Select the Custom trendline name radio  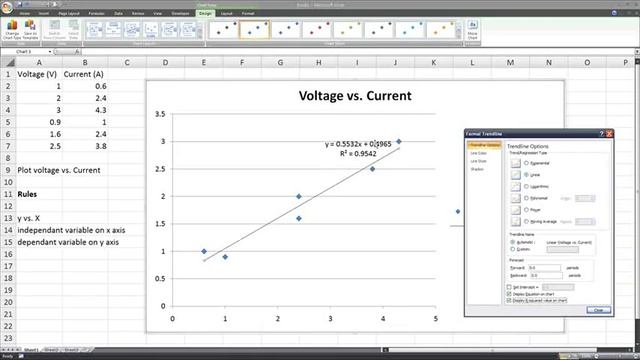[x=513, y=249]
